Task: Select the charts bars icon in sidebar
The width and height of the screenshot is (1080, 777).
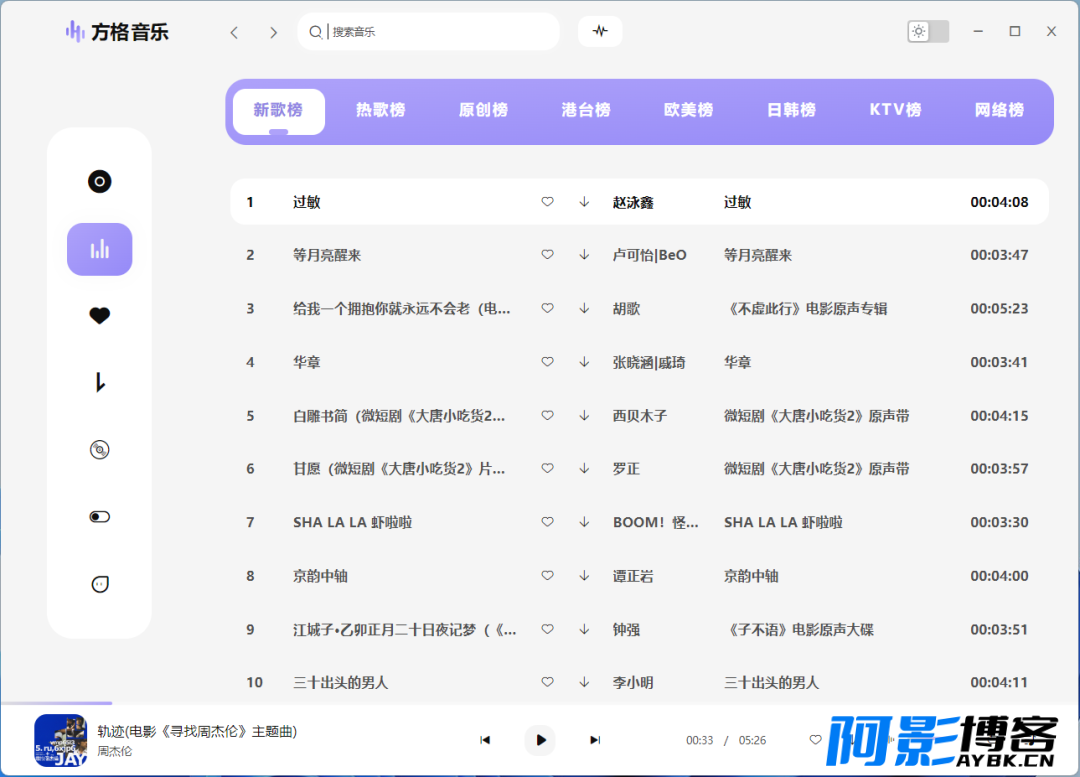Action: coord(99,249)
